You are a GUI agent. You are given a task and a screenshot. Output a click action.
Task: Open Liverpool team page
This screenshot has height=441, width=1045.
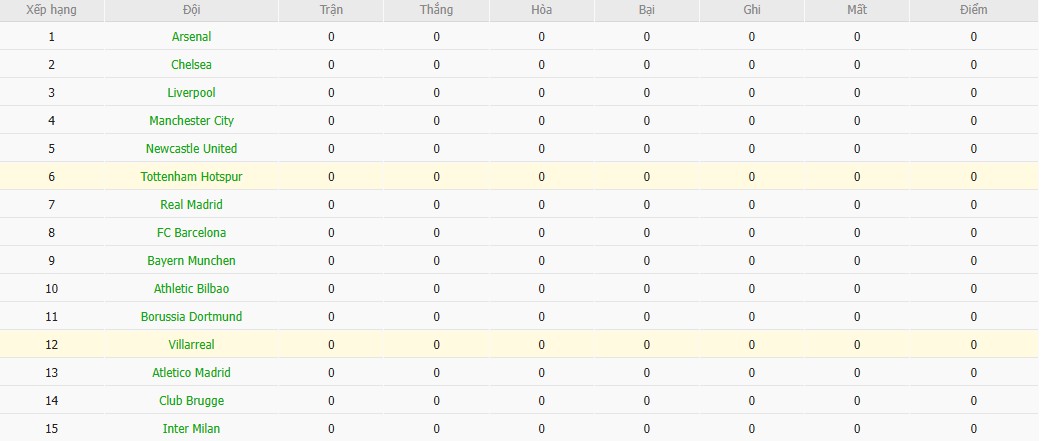(x=191, y=93)
